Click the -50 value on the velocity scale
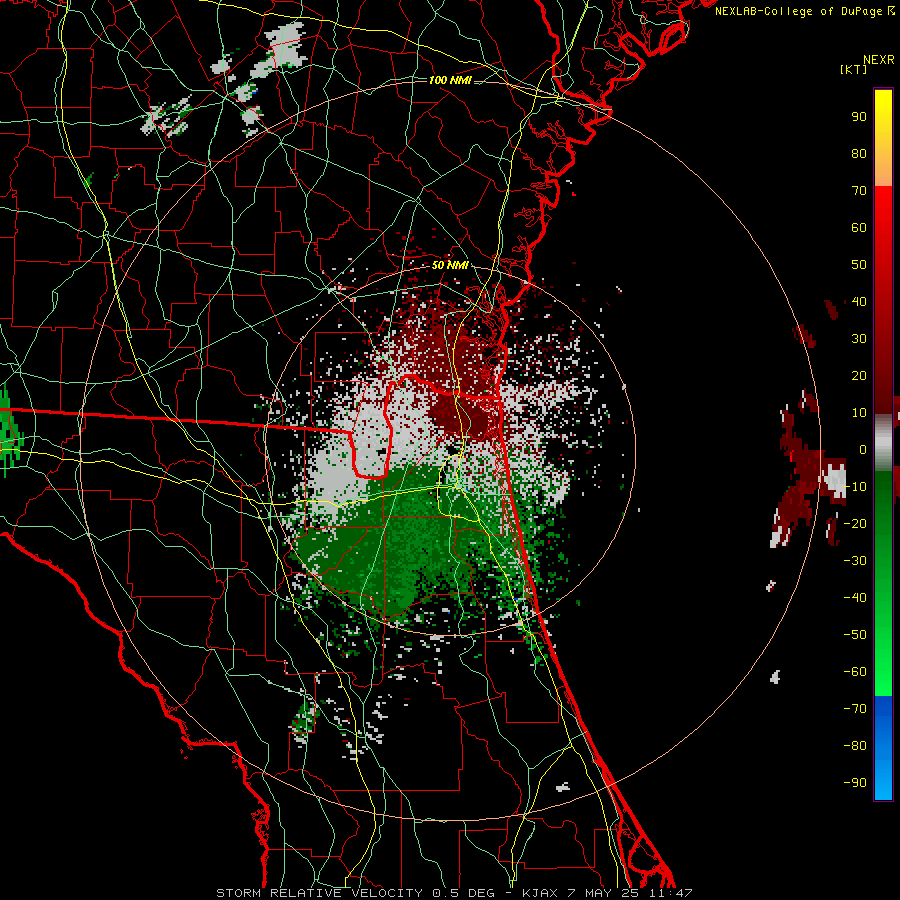Image resolution: width=900 pixels, height=900 pixels. click(x=855, y=635)
